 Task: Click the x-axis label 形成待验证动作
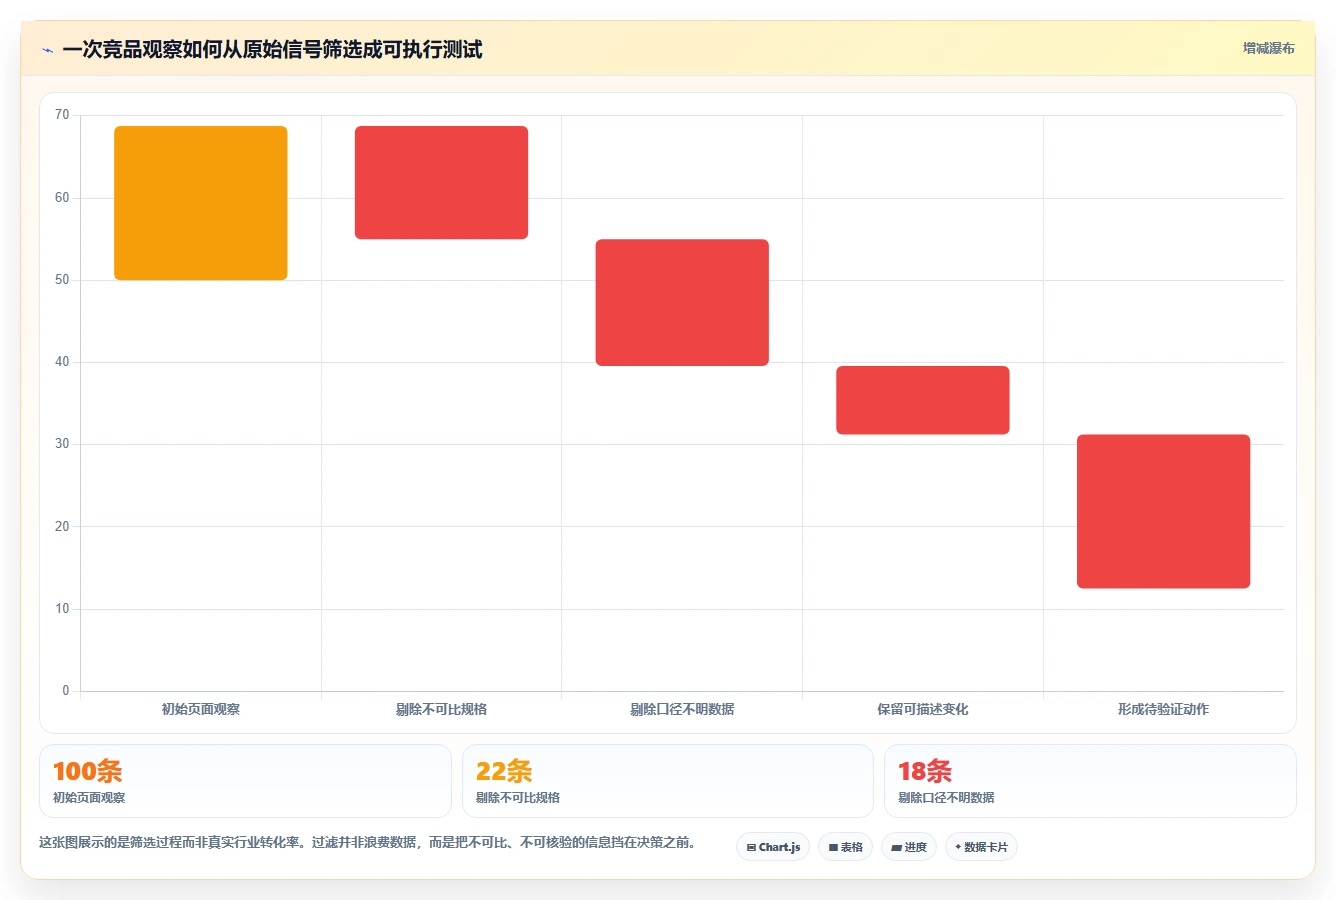(x=1163, y=709)
